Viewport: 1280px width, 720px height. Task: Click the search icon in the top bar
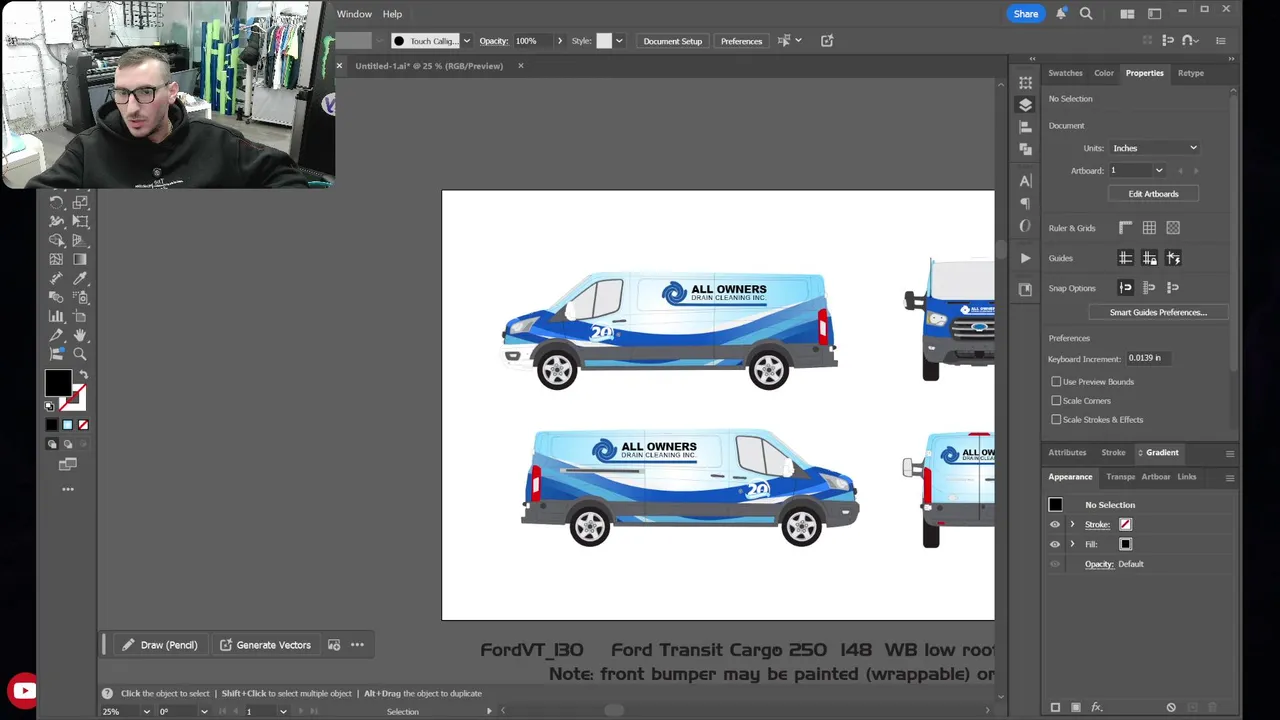[1086, 14]
